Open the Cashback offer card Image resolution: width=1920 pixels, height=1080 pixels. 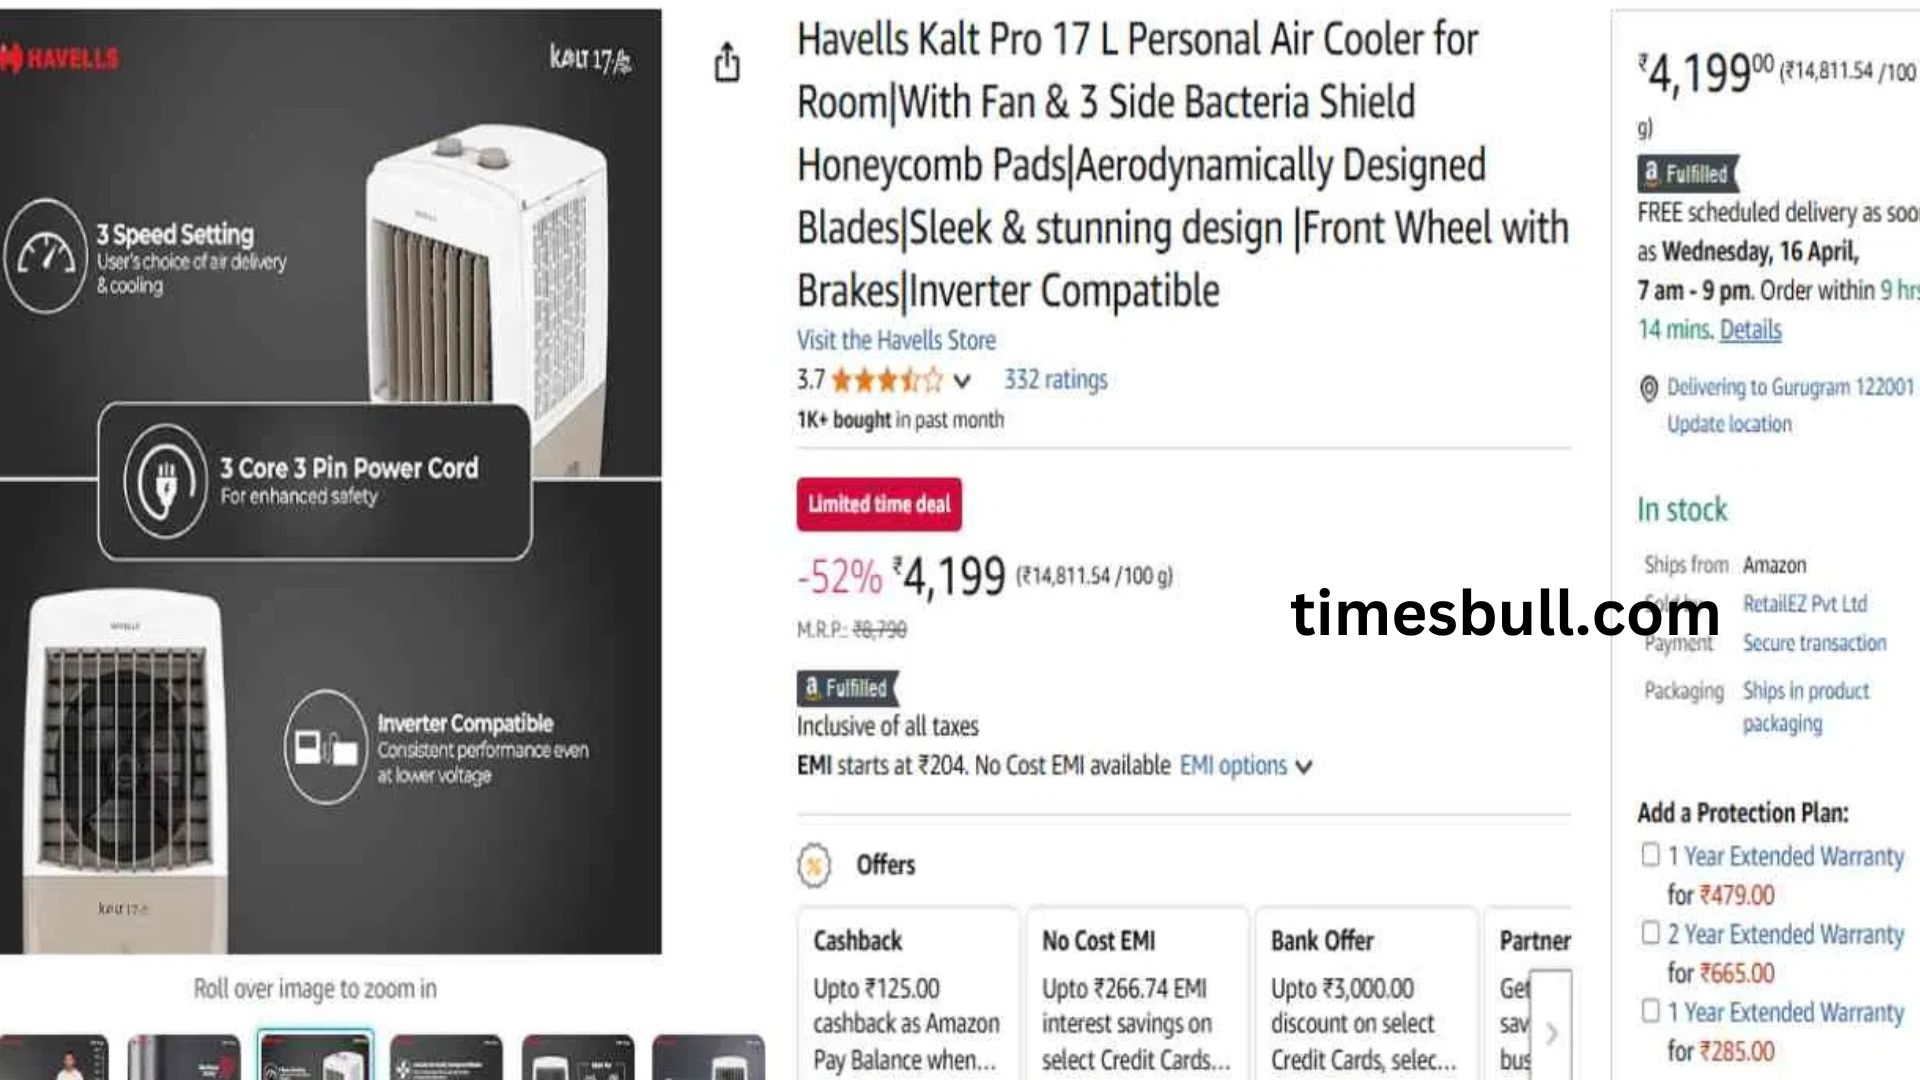click(x=907, y=995)
